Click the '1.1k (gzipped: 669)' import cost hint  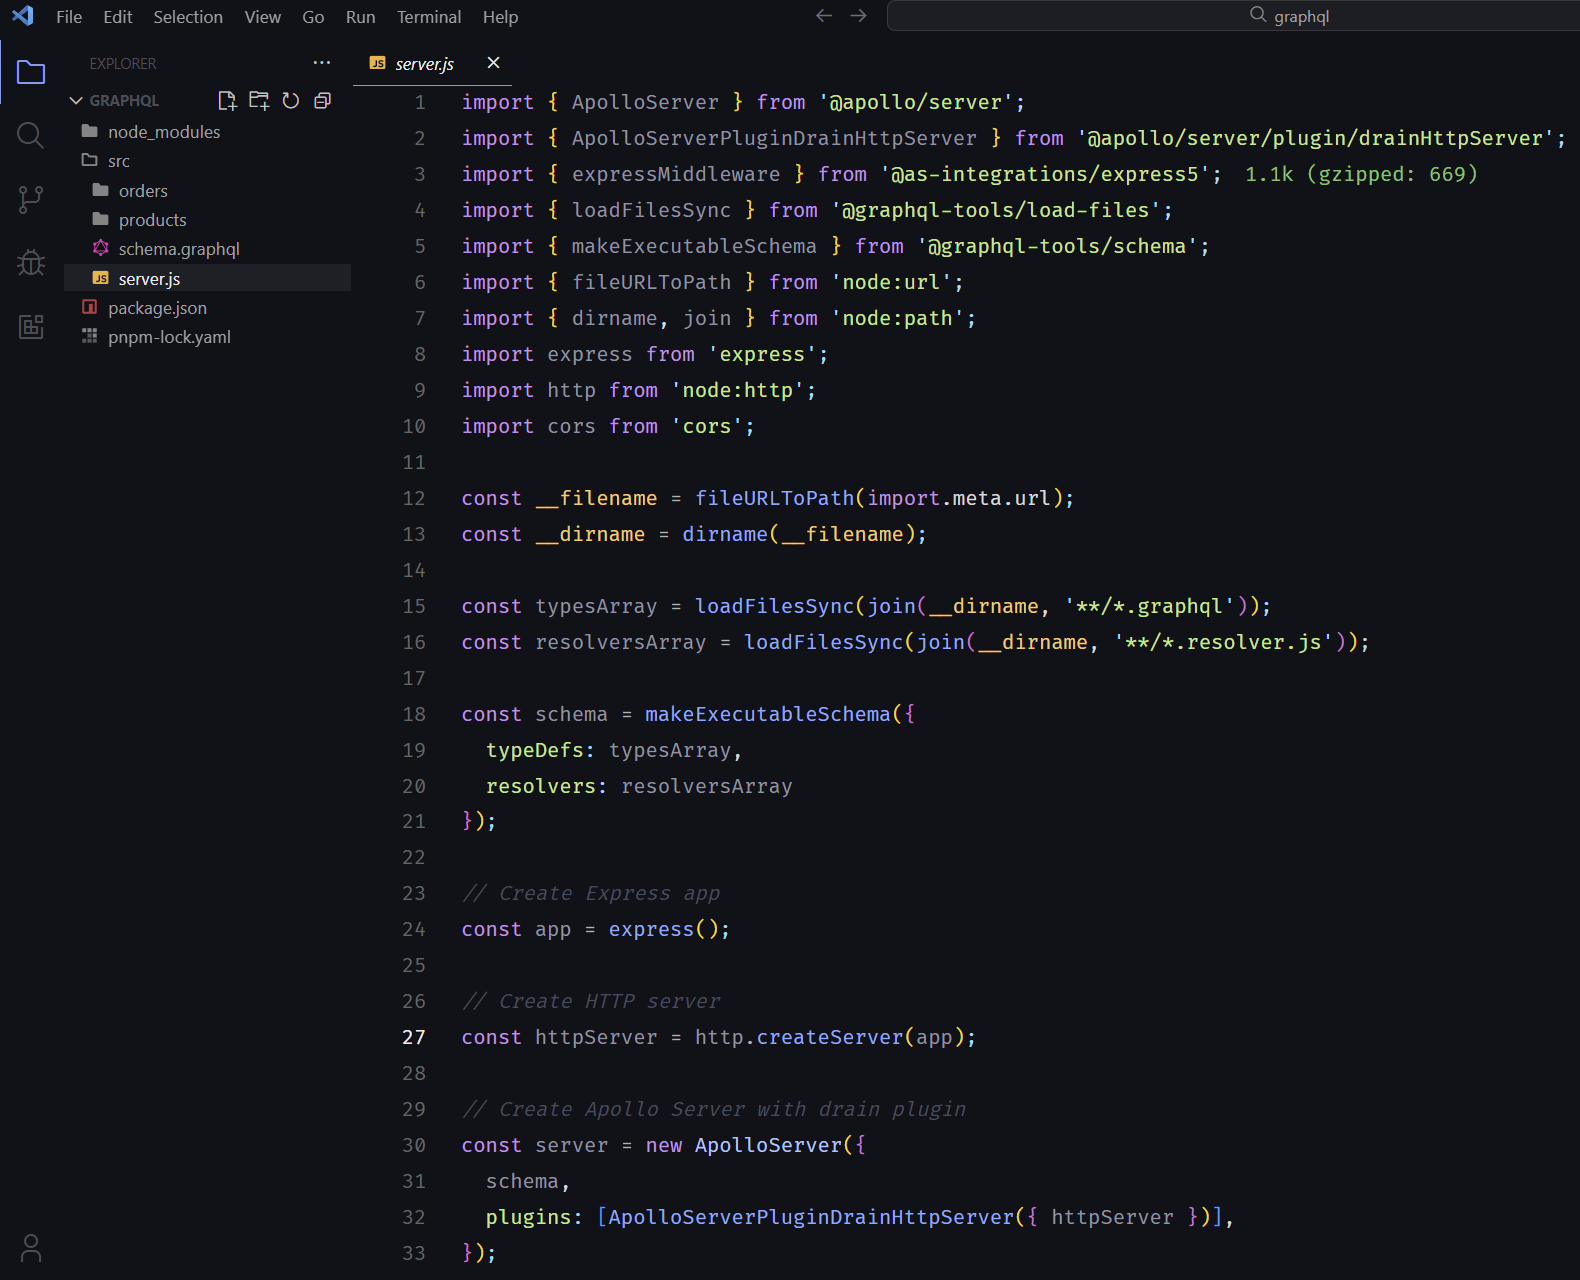click(1361, 174)
